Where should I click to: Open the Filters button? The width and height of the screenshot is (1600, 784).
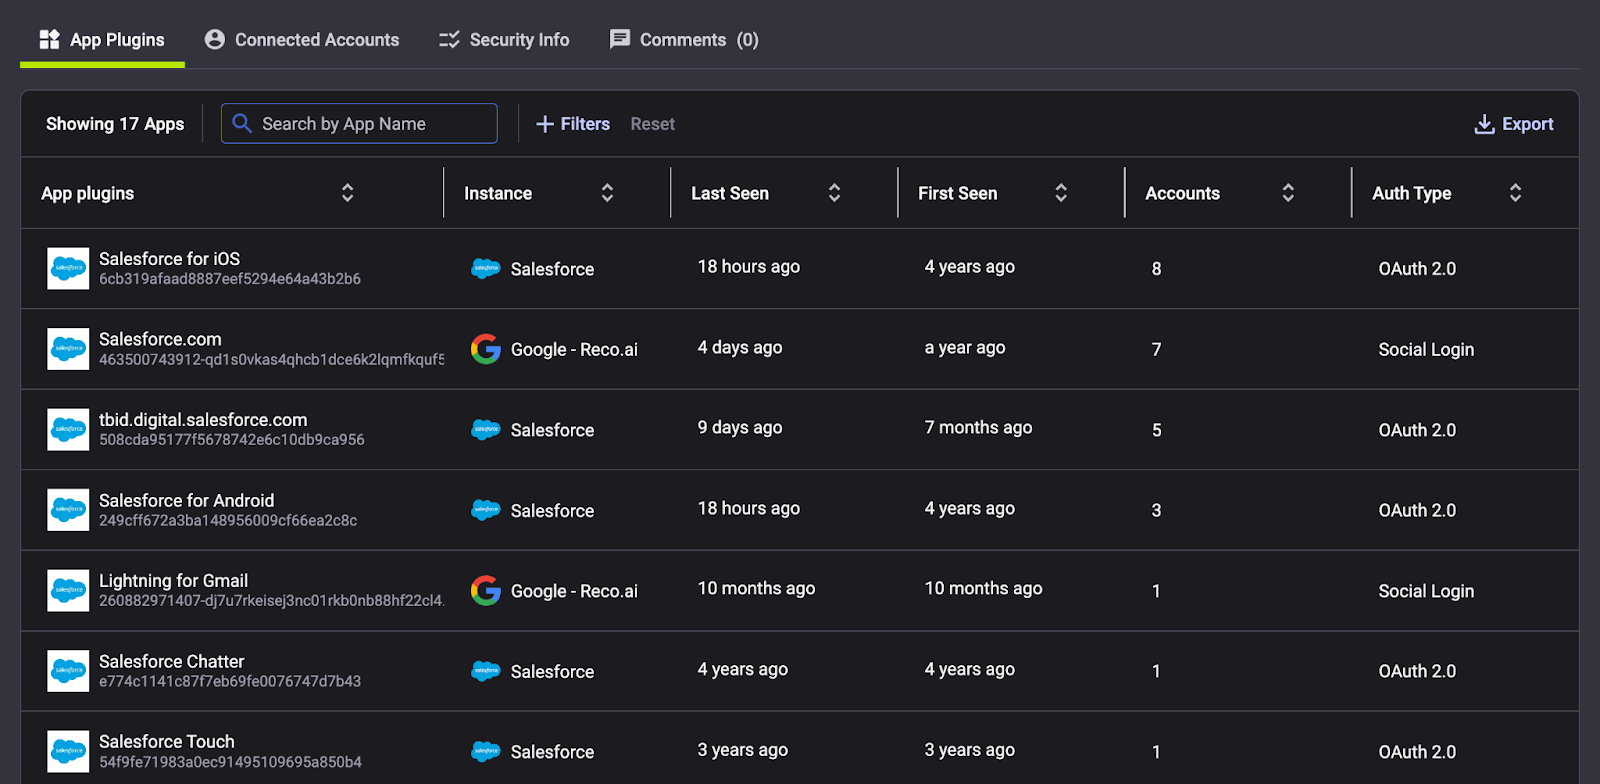[573, 124]
